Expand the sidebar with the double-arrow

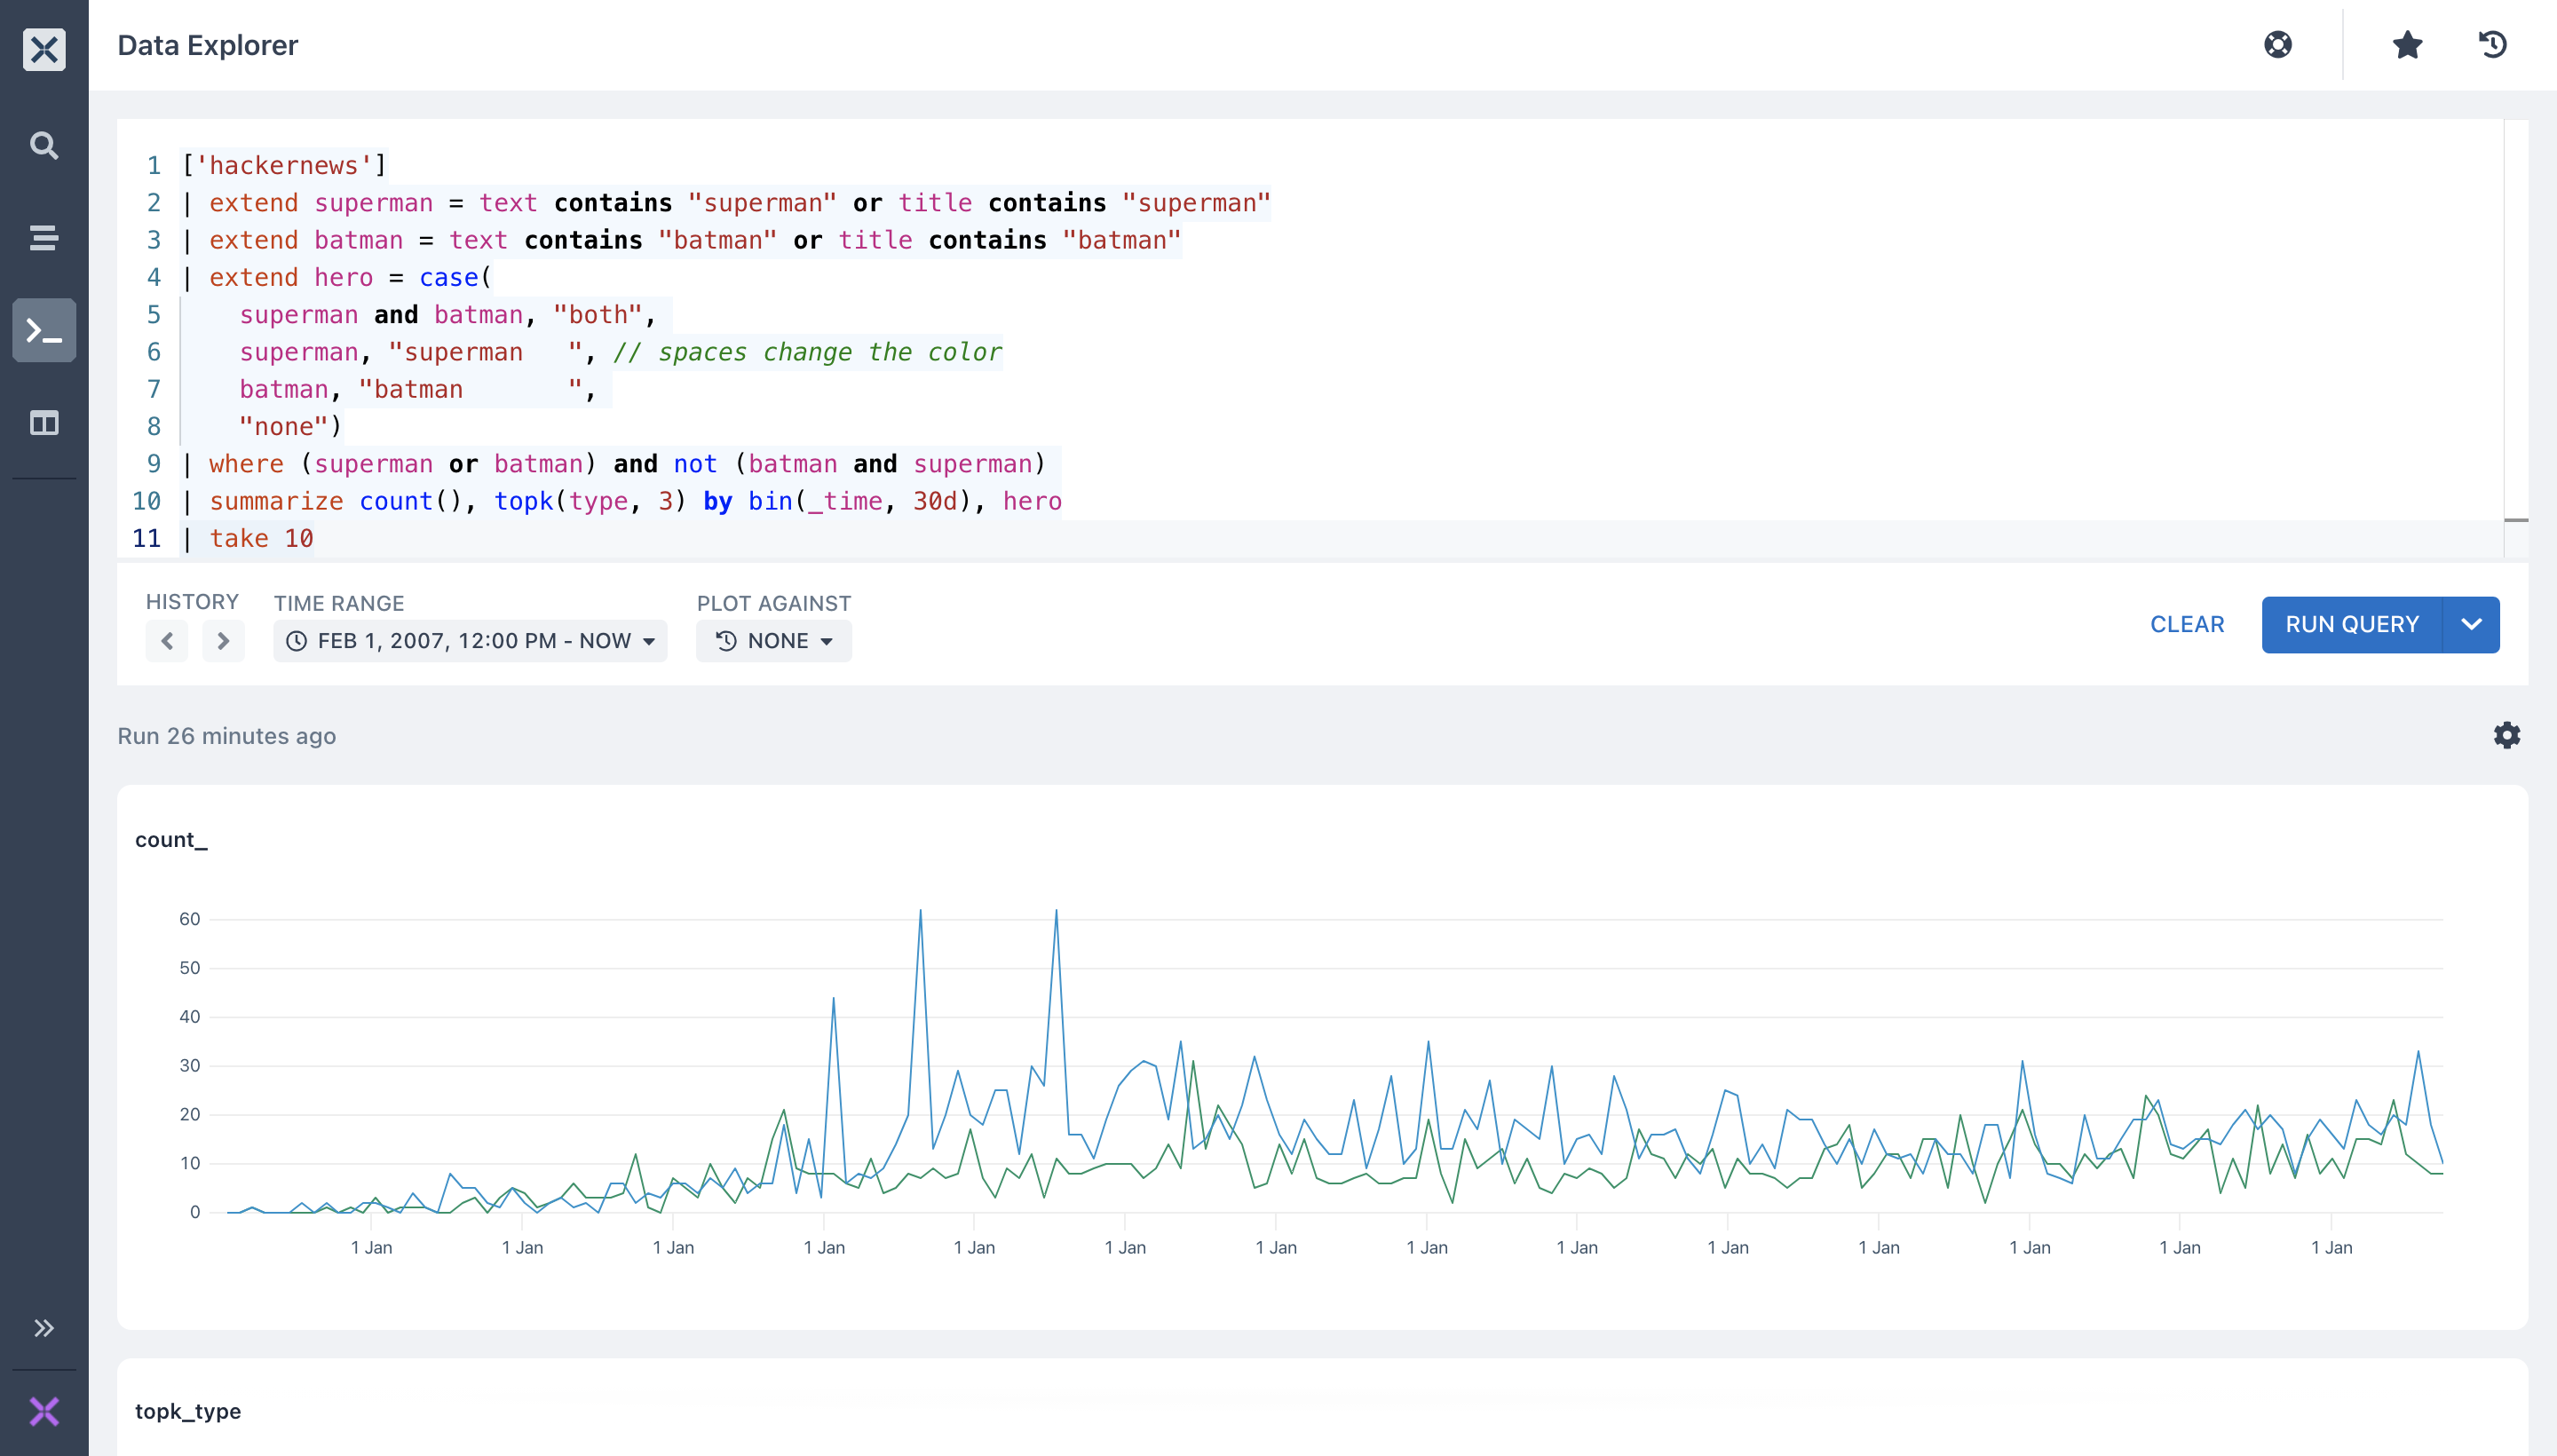44,1327
